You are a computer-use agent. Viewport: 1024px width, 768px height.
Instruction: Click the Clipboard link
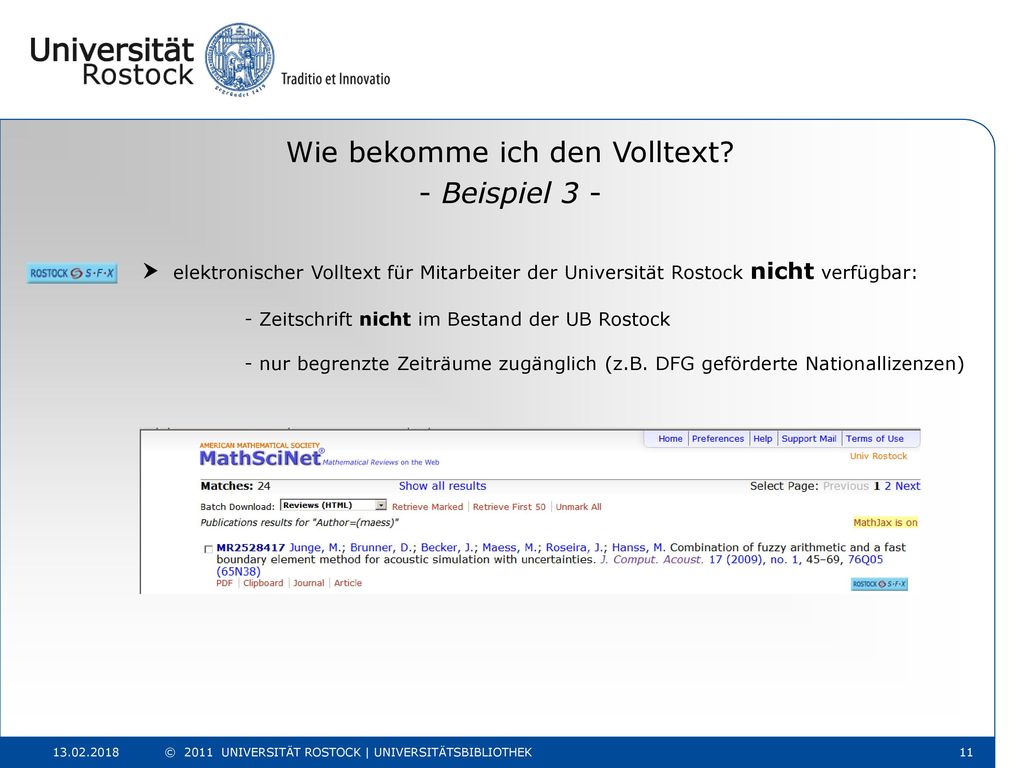point(263,583)
